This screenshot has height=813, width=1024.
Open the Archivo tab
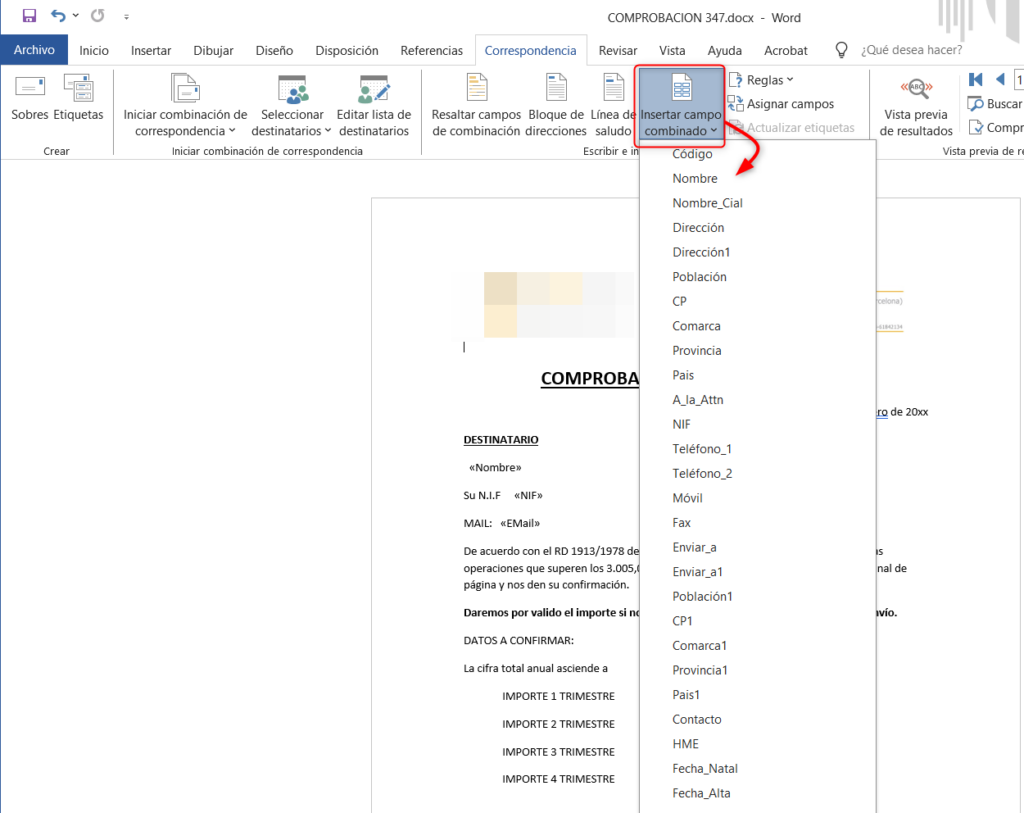34,50
